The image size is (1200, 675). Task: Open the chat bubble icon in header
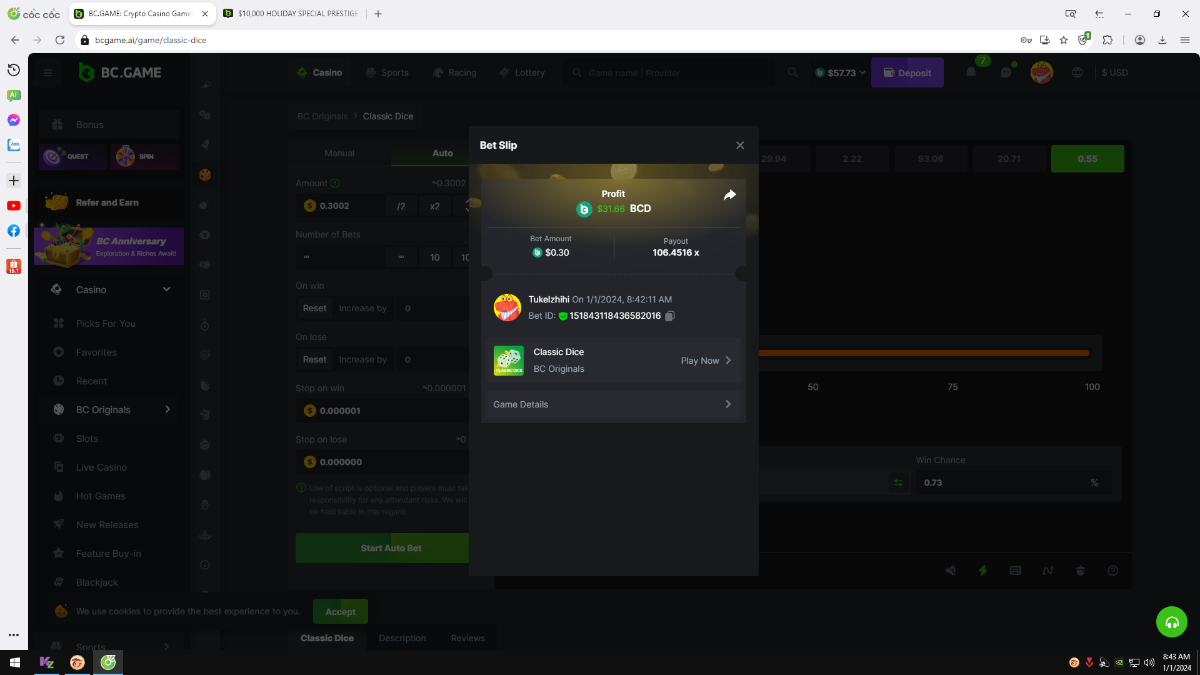tap(1005, 73)
